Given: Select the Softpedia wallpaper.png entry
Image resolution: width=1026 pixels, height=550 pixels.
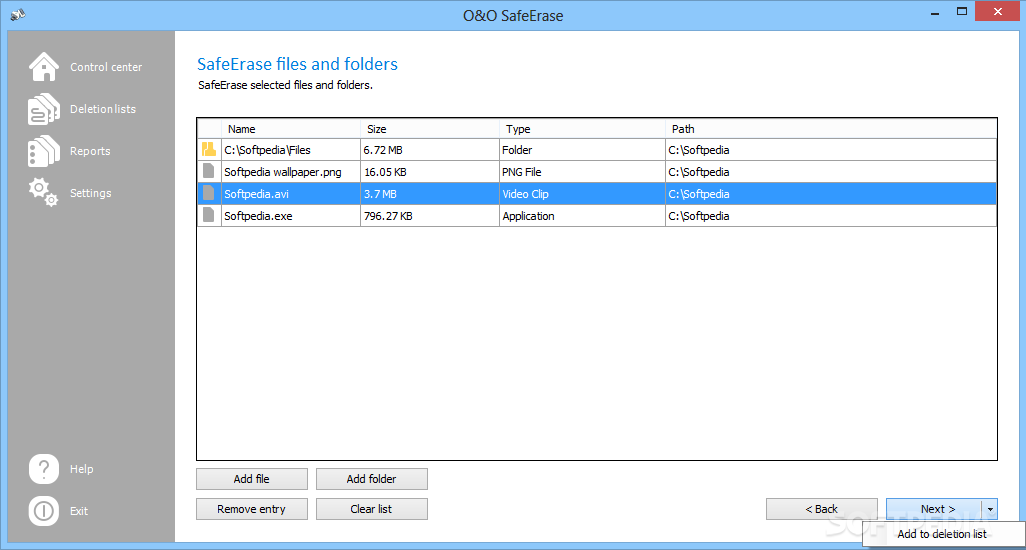Looking at the screenshot, I should 283,172.
